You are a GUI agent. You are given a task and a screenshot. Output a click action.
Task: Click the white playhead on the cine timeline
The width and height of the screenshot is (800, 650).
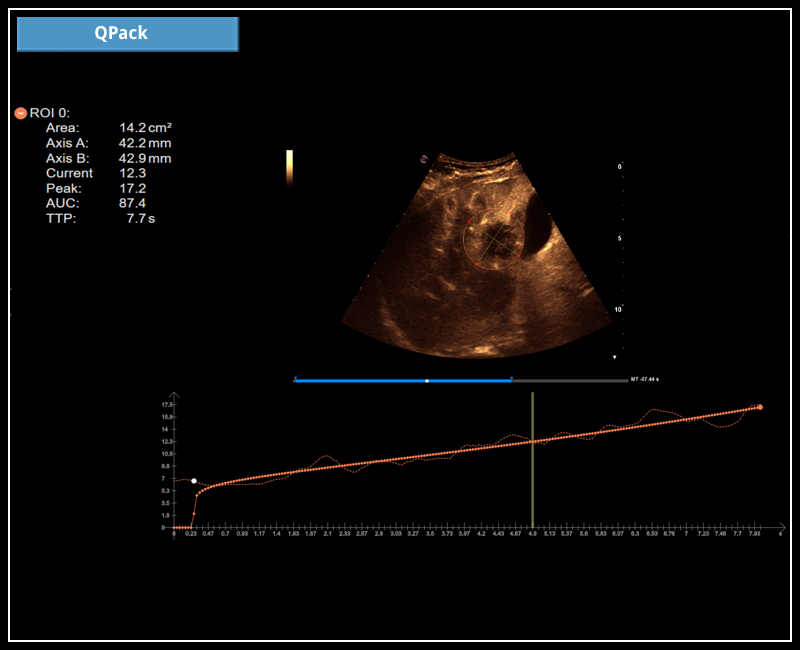click(x=427, y=381)
